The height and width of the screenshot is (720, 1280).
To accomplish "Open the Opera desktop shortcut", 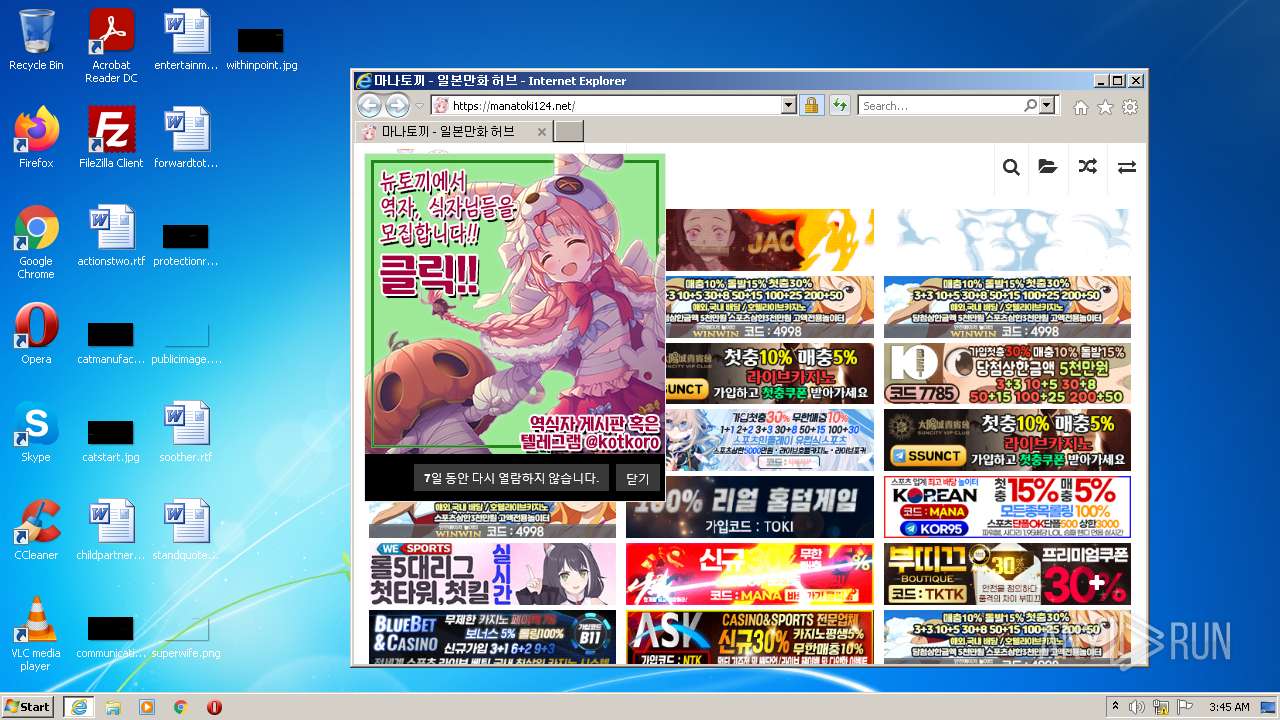I will click(36, 334).
